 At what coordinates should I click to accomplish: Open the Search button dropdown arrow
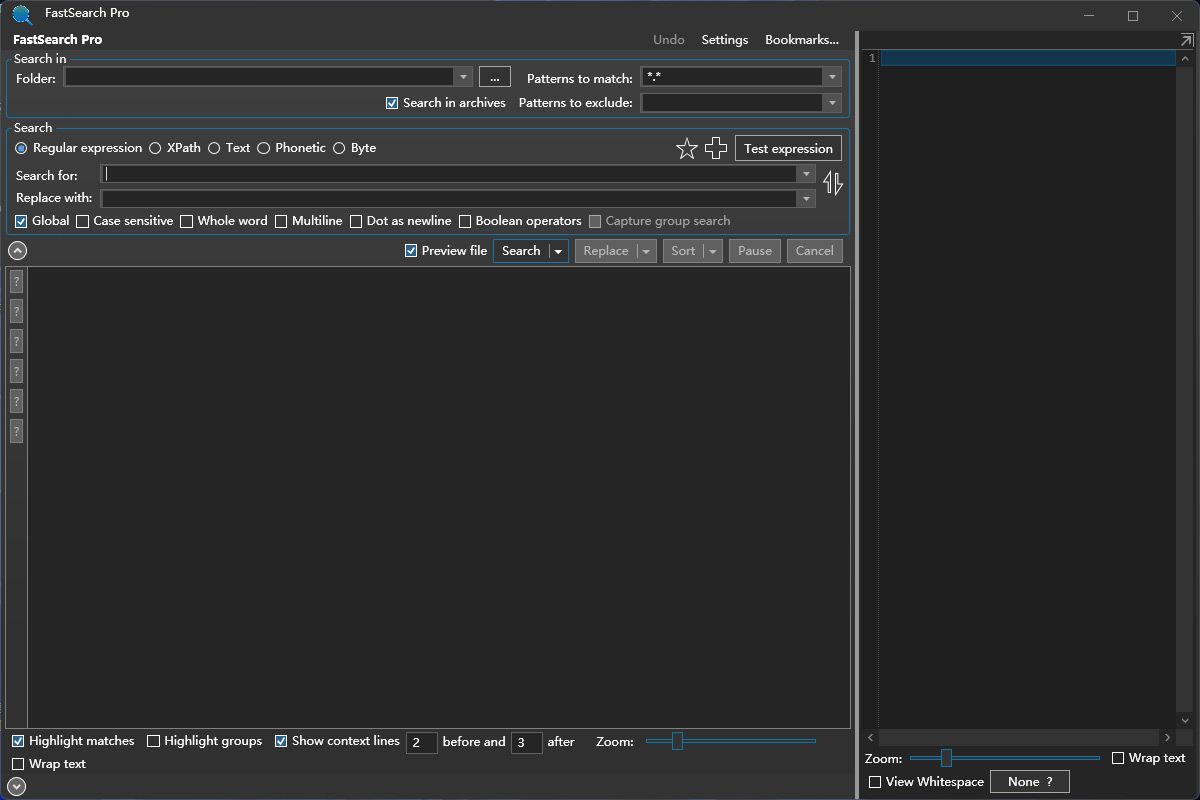tap(558, 251)
